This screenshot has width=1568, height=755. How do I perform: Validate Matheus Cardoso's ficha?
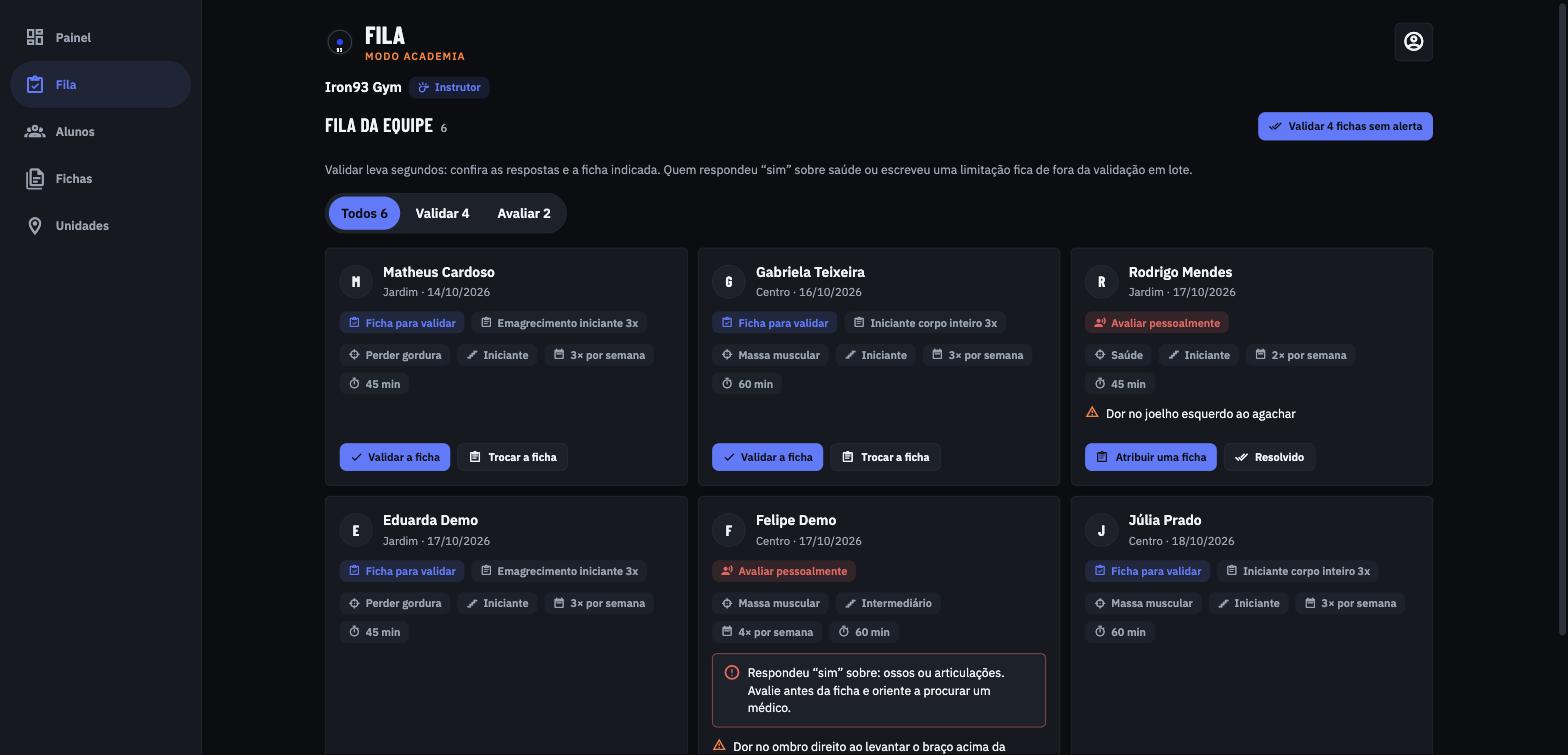coord(395,457)
